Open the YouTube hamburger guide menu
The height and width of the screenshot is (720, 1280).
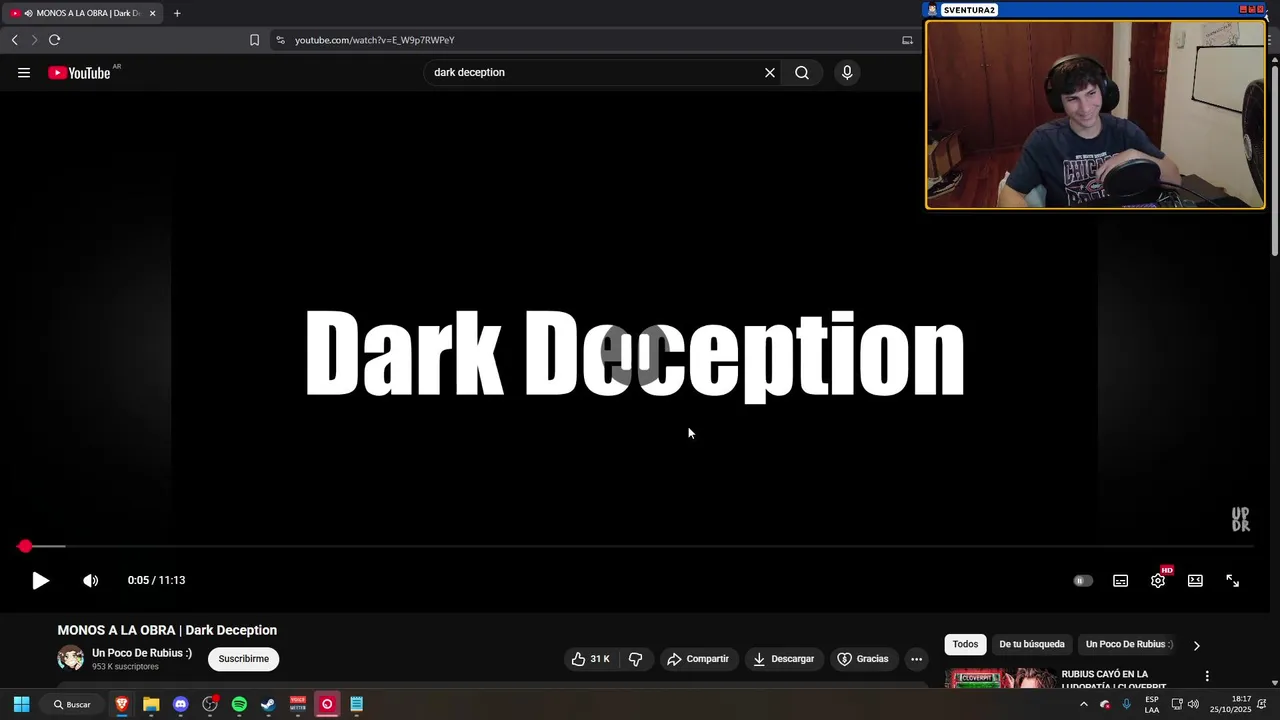click(24, 72)
